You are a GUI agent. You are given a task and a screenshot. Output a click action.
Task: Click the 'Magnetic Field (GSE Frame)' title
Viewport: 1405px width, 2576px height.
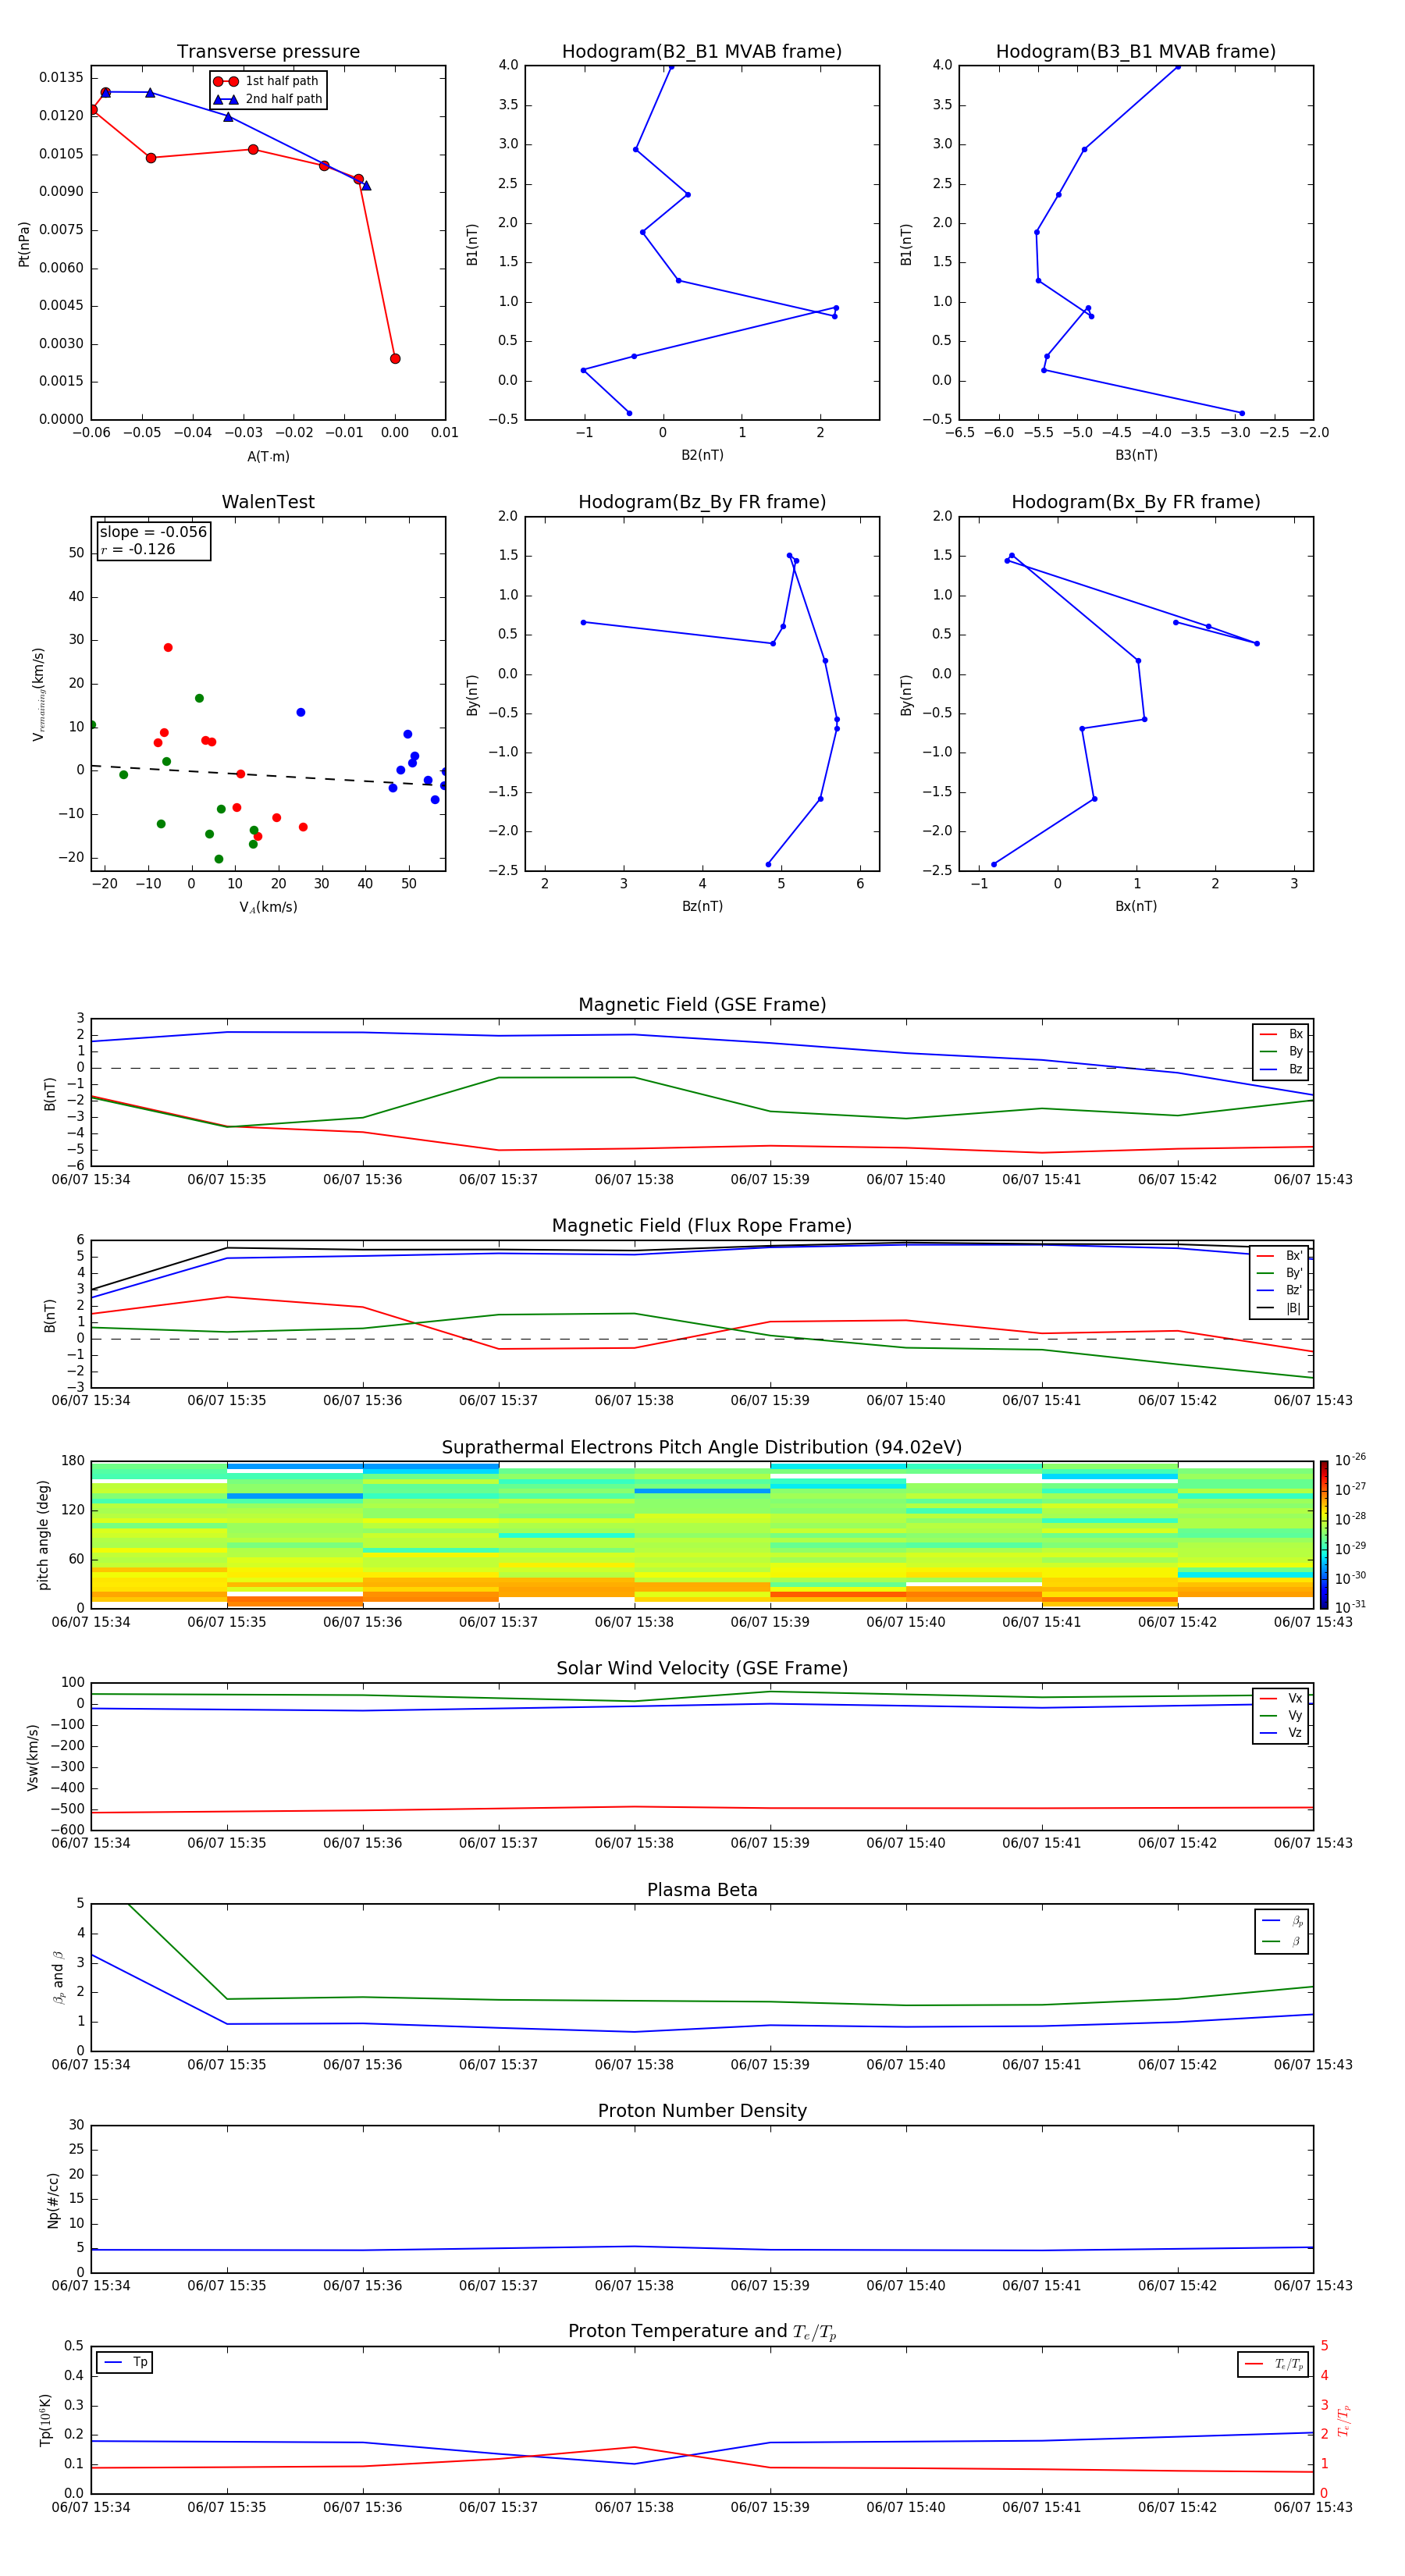click(x=702, y=1005)
